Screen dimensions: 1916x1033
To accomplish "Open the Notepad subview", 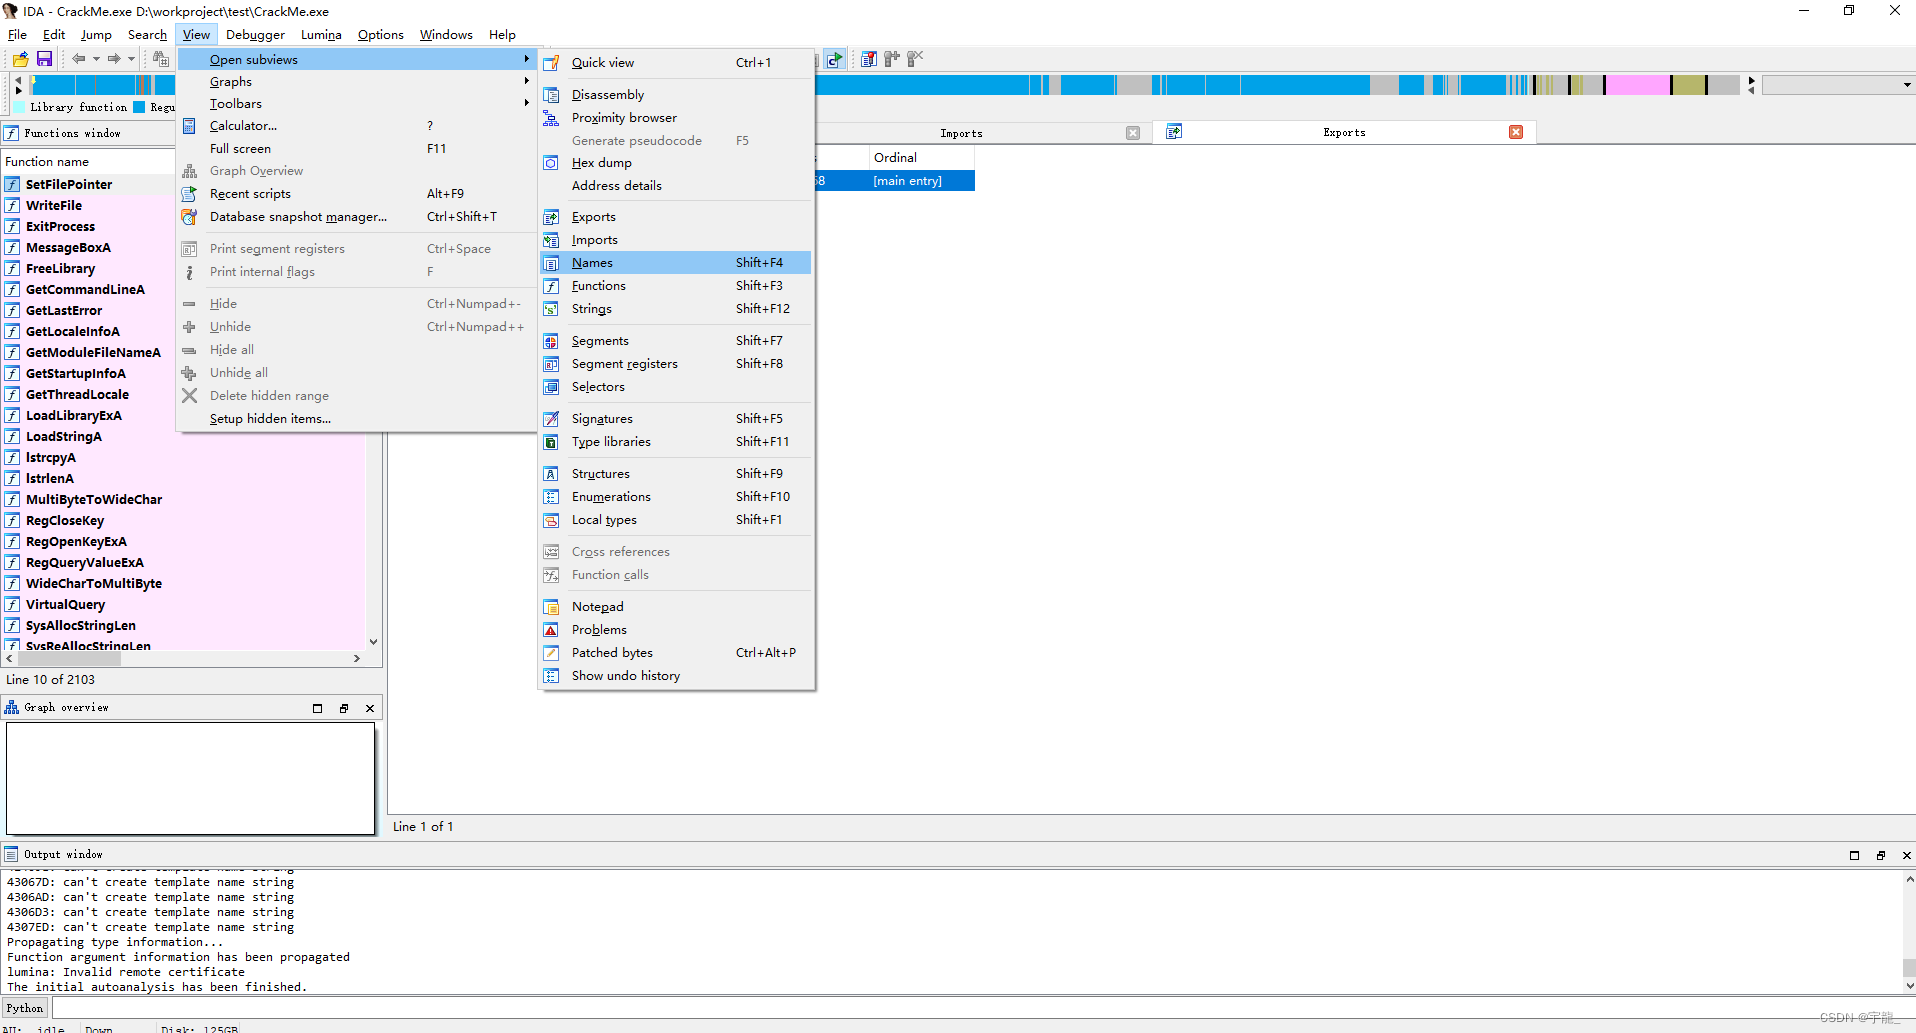I will 676,607.
